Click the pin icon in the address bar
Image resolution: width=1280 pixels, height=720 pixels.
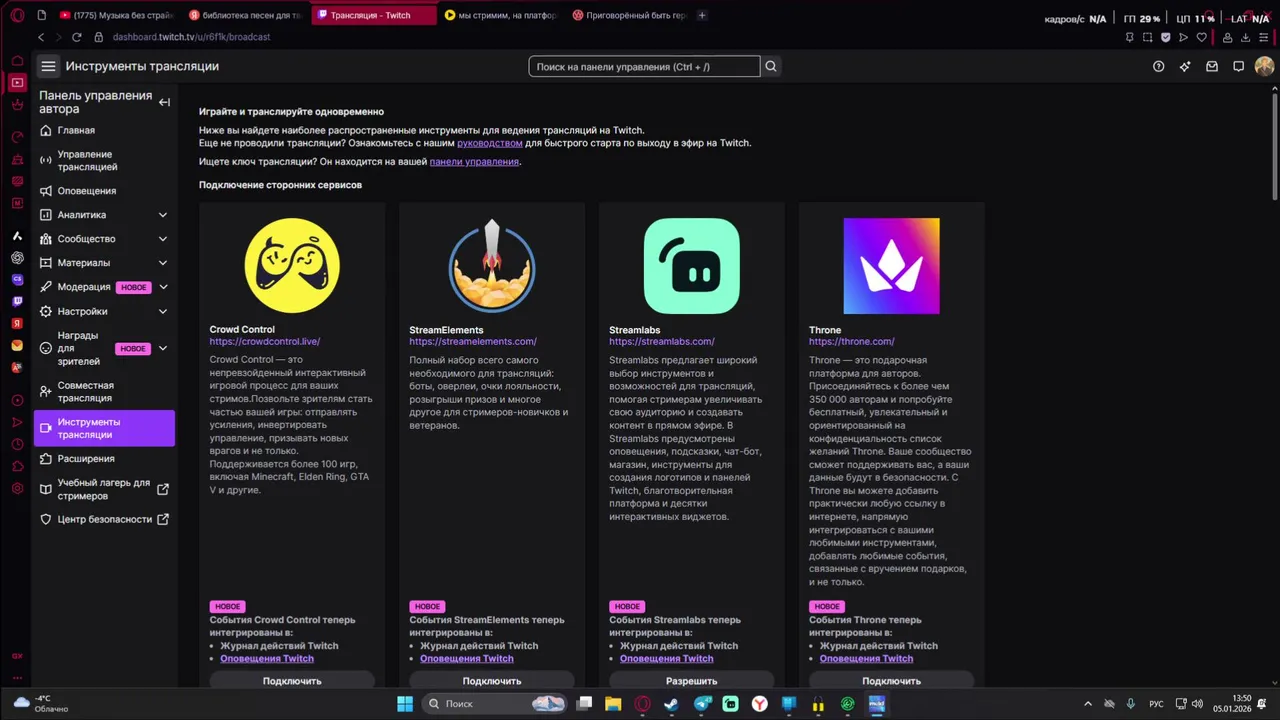click(1129, 37)
